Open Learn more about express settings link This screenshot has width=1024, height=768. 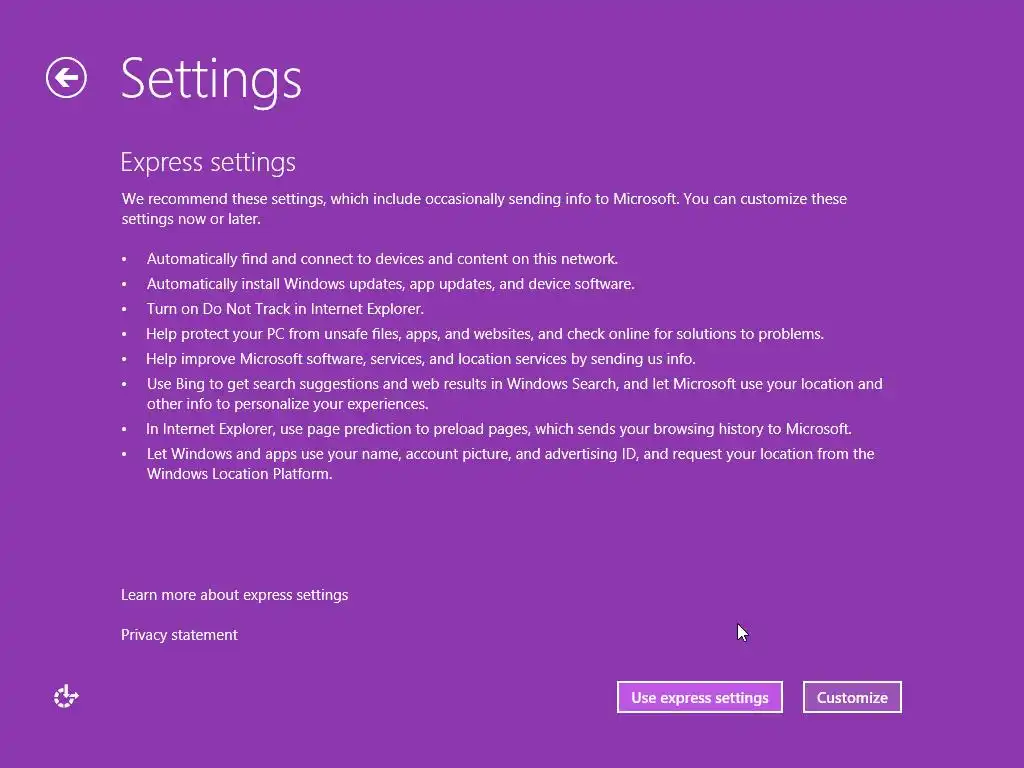click(234, 595)
